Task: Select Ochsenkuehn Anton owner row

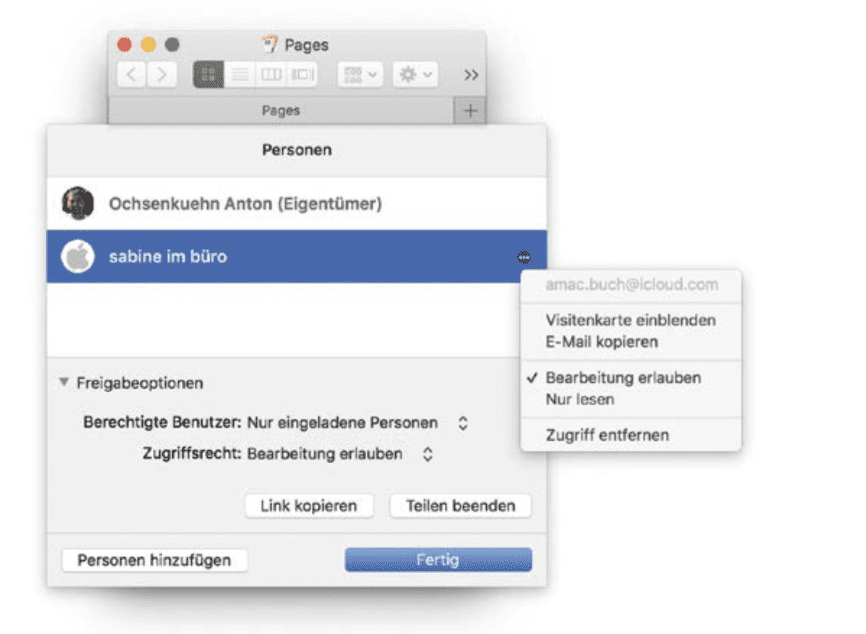Action: click(x=297, y=204)
